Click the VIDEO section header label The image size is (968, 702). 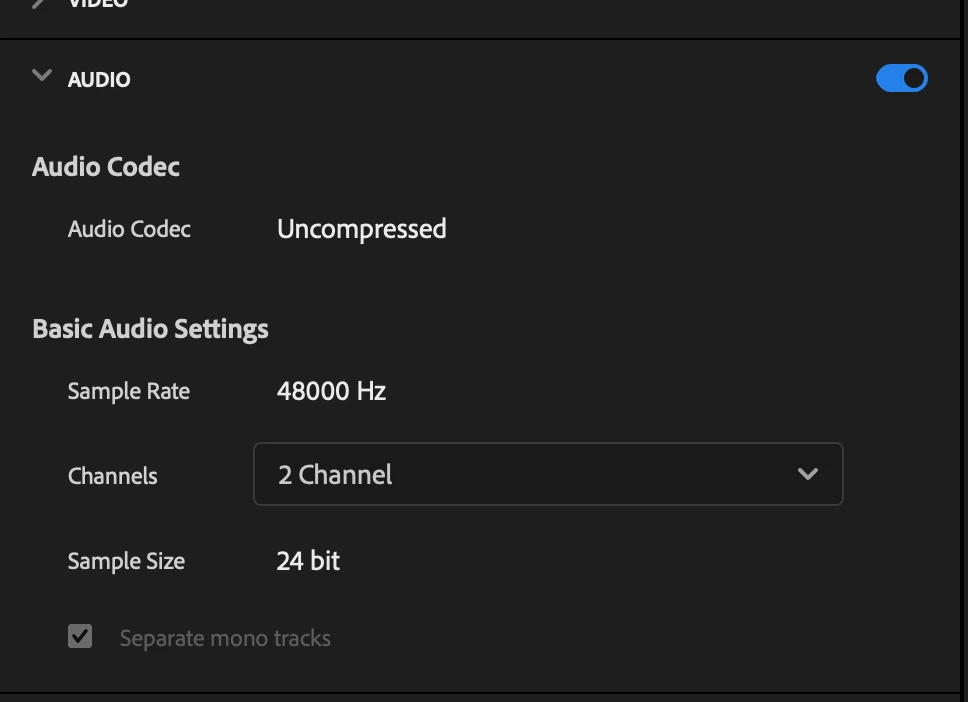[99, 4]
